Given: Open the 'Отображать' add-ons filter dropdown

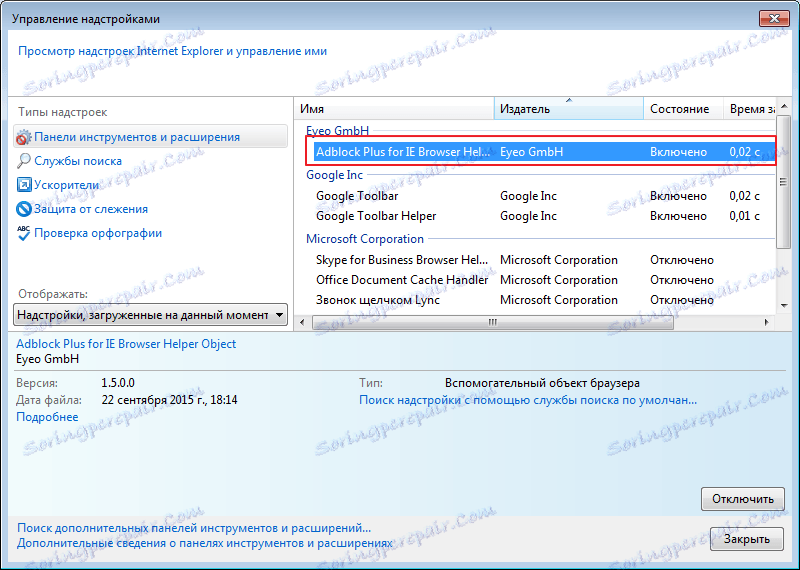Looking at the screenshot, I should [x=151, y=315].
